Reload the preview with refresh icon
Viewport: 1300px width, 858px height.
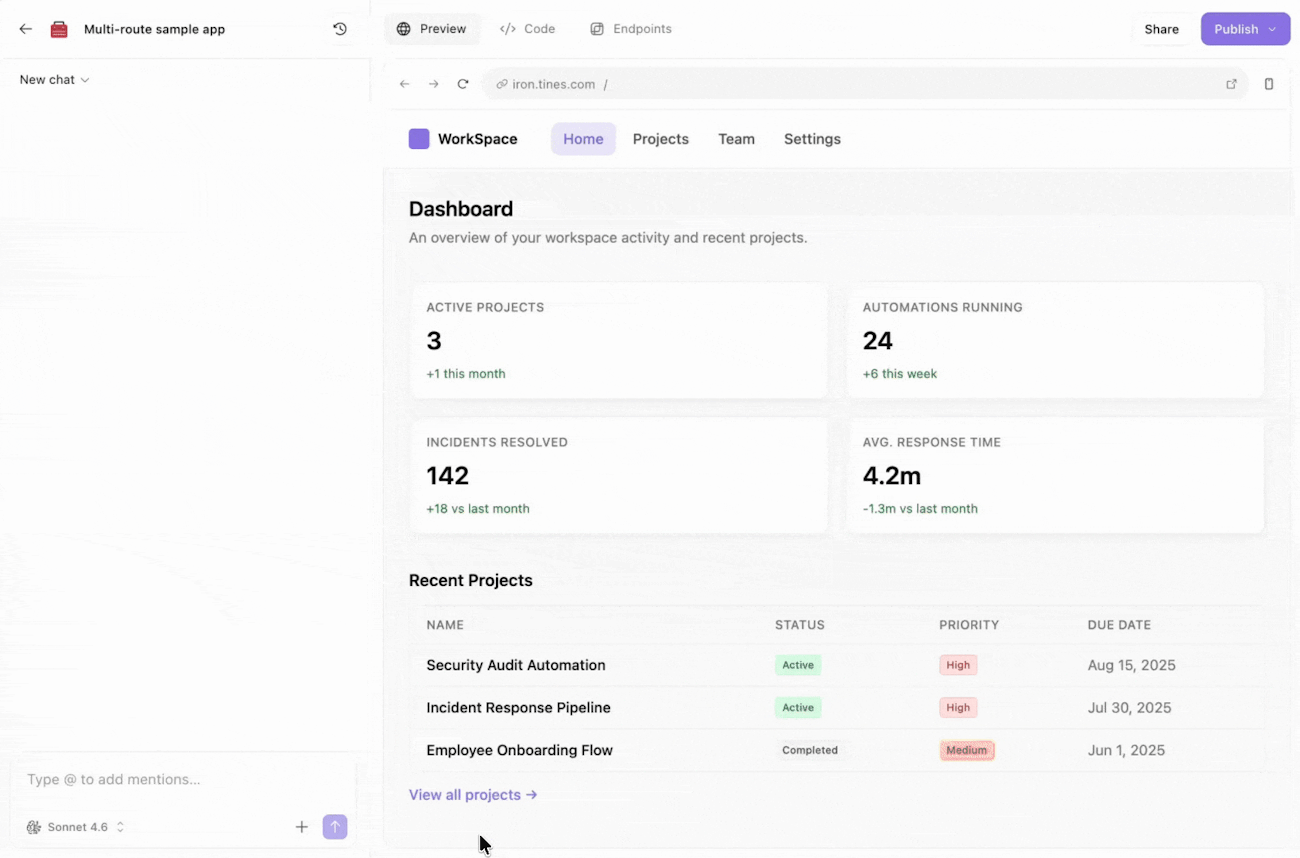(463, 84)
